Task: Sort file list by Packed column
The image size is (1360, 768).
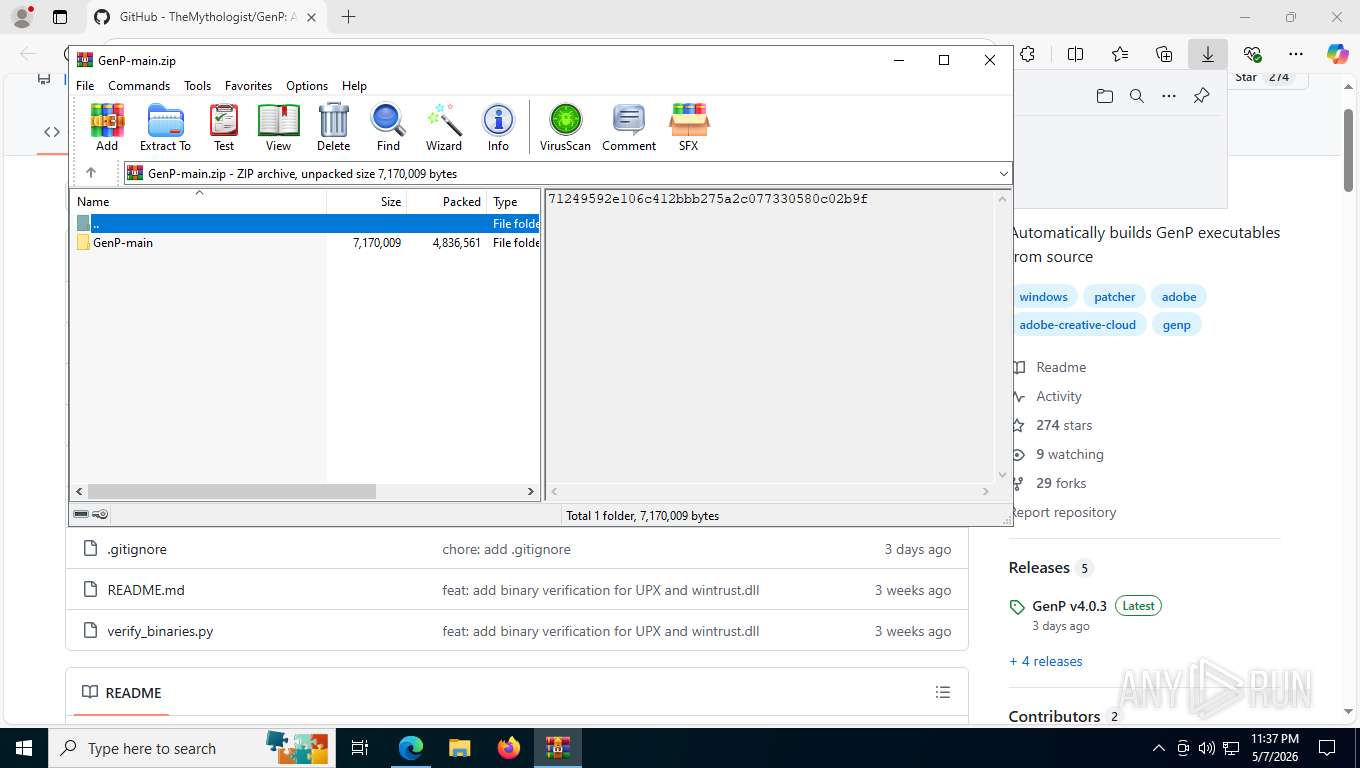Action: [x=447, y=201]
